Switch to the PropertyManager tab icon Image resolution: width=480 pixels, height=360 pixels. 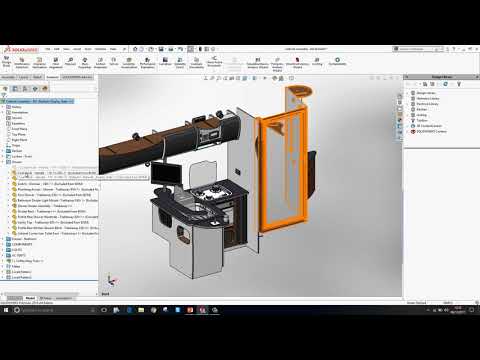tap(15, 88)
